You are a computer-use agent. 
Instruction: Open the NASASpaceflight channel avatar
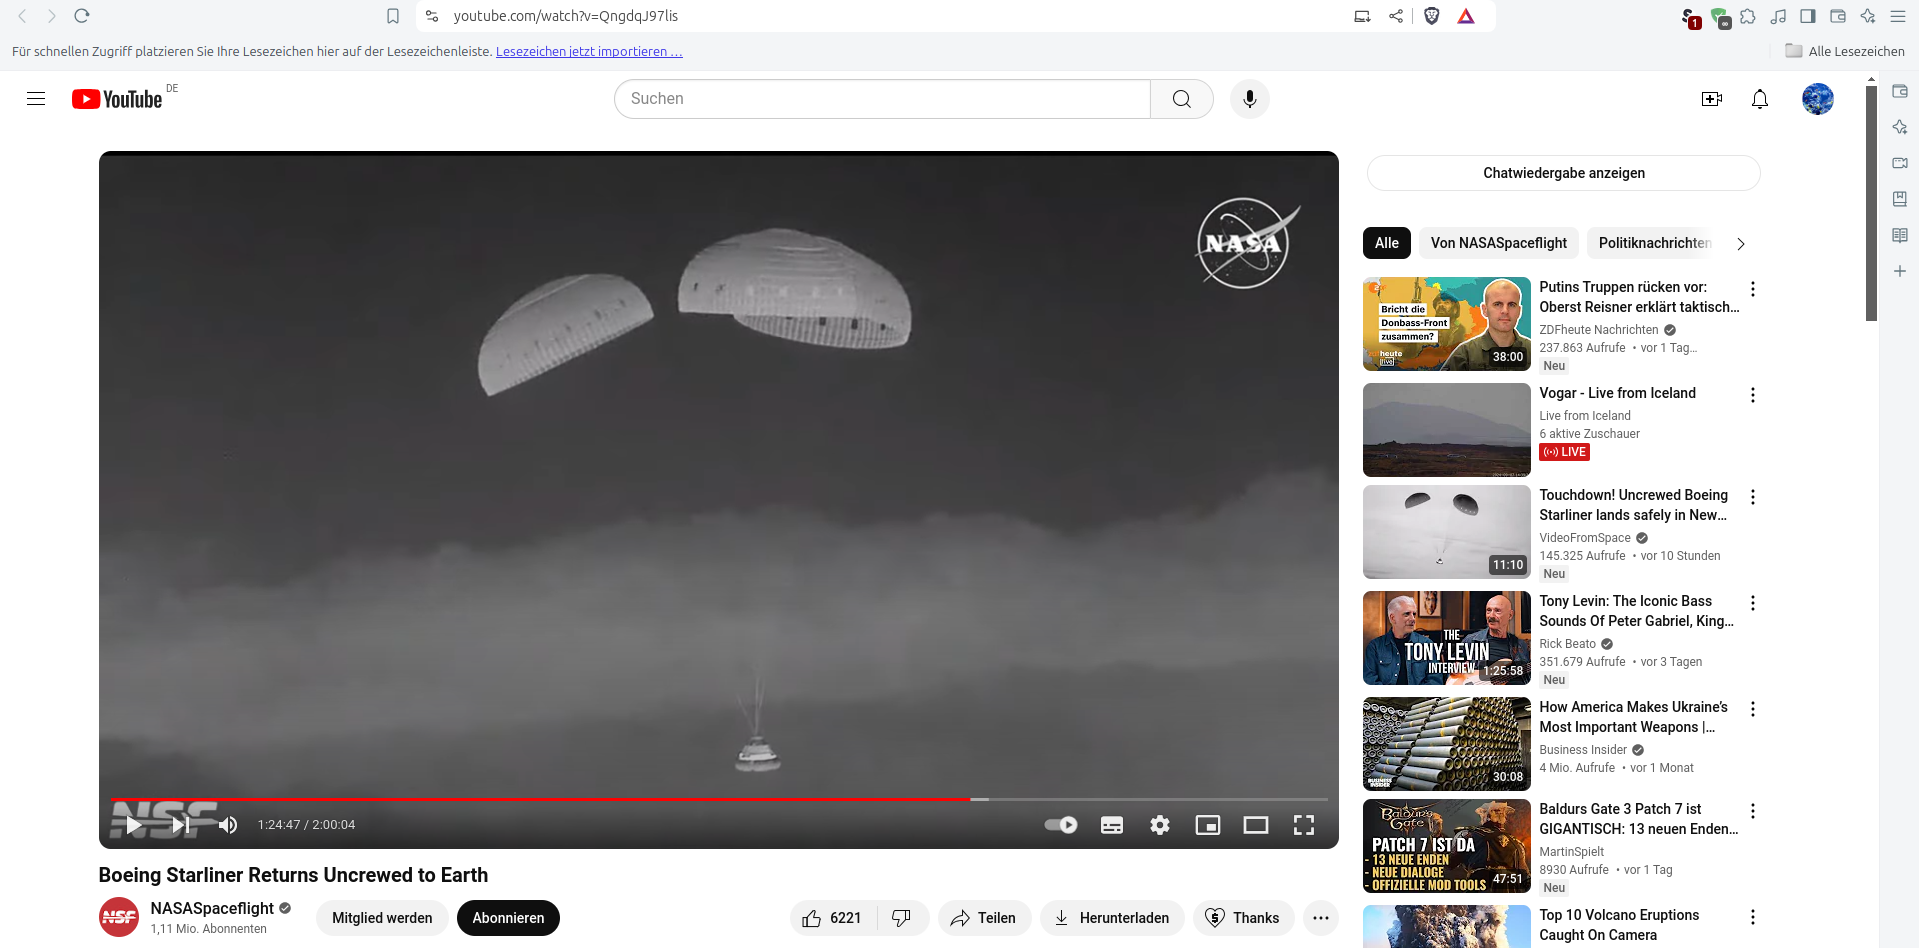pos(119,917)
